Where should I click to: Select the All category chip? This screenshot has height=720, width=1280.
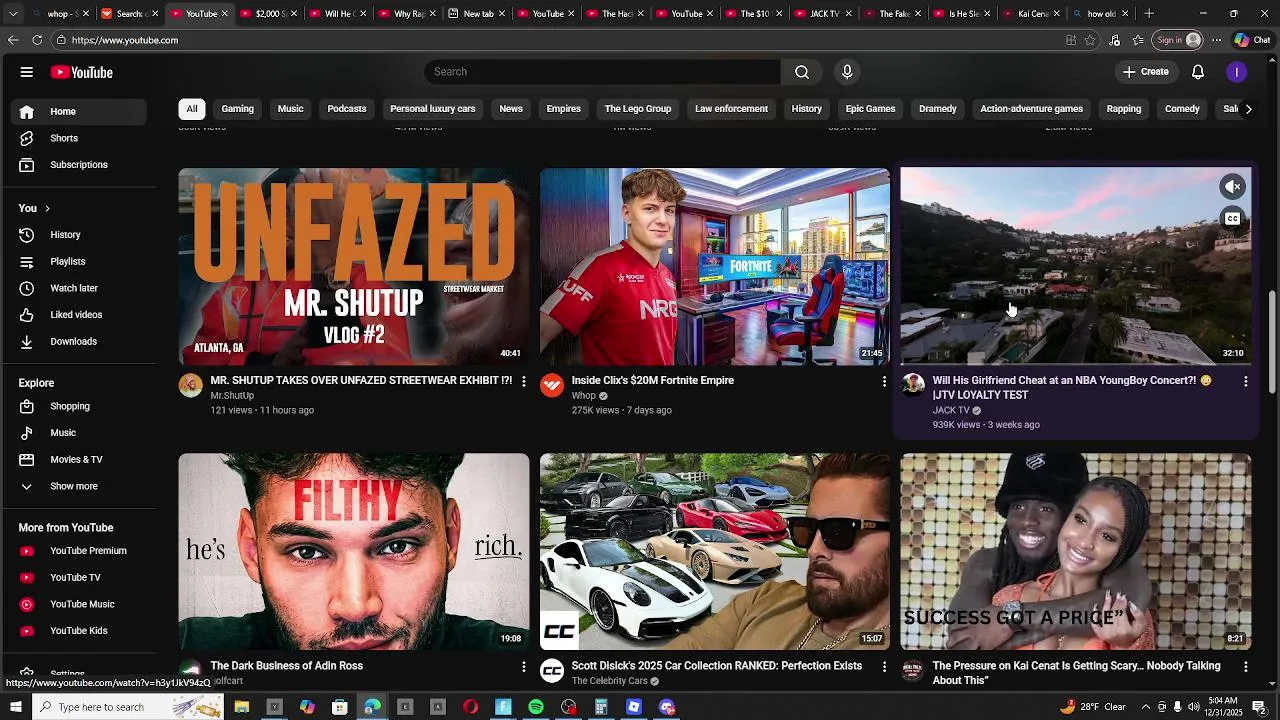(x=192, y=109)
